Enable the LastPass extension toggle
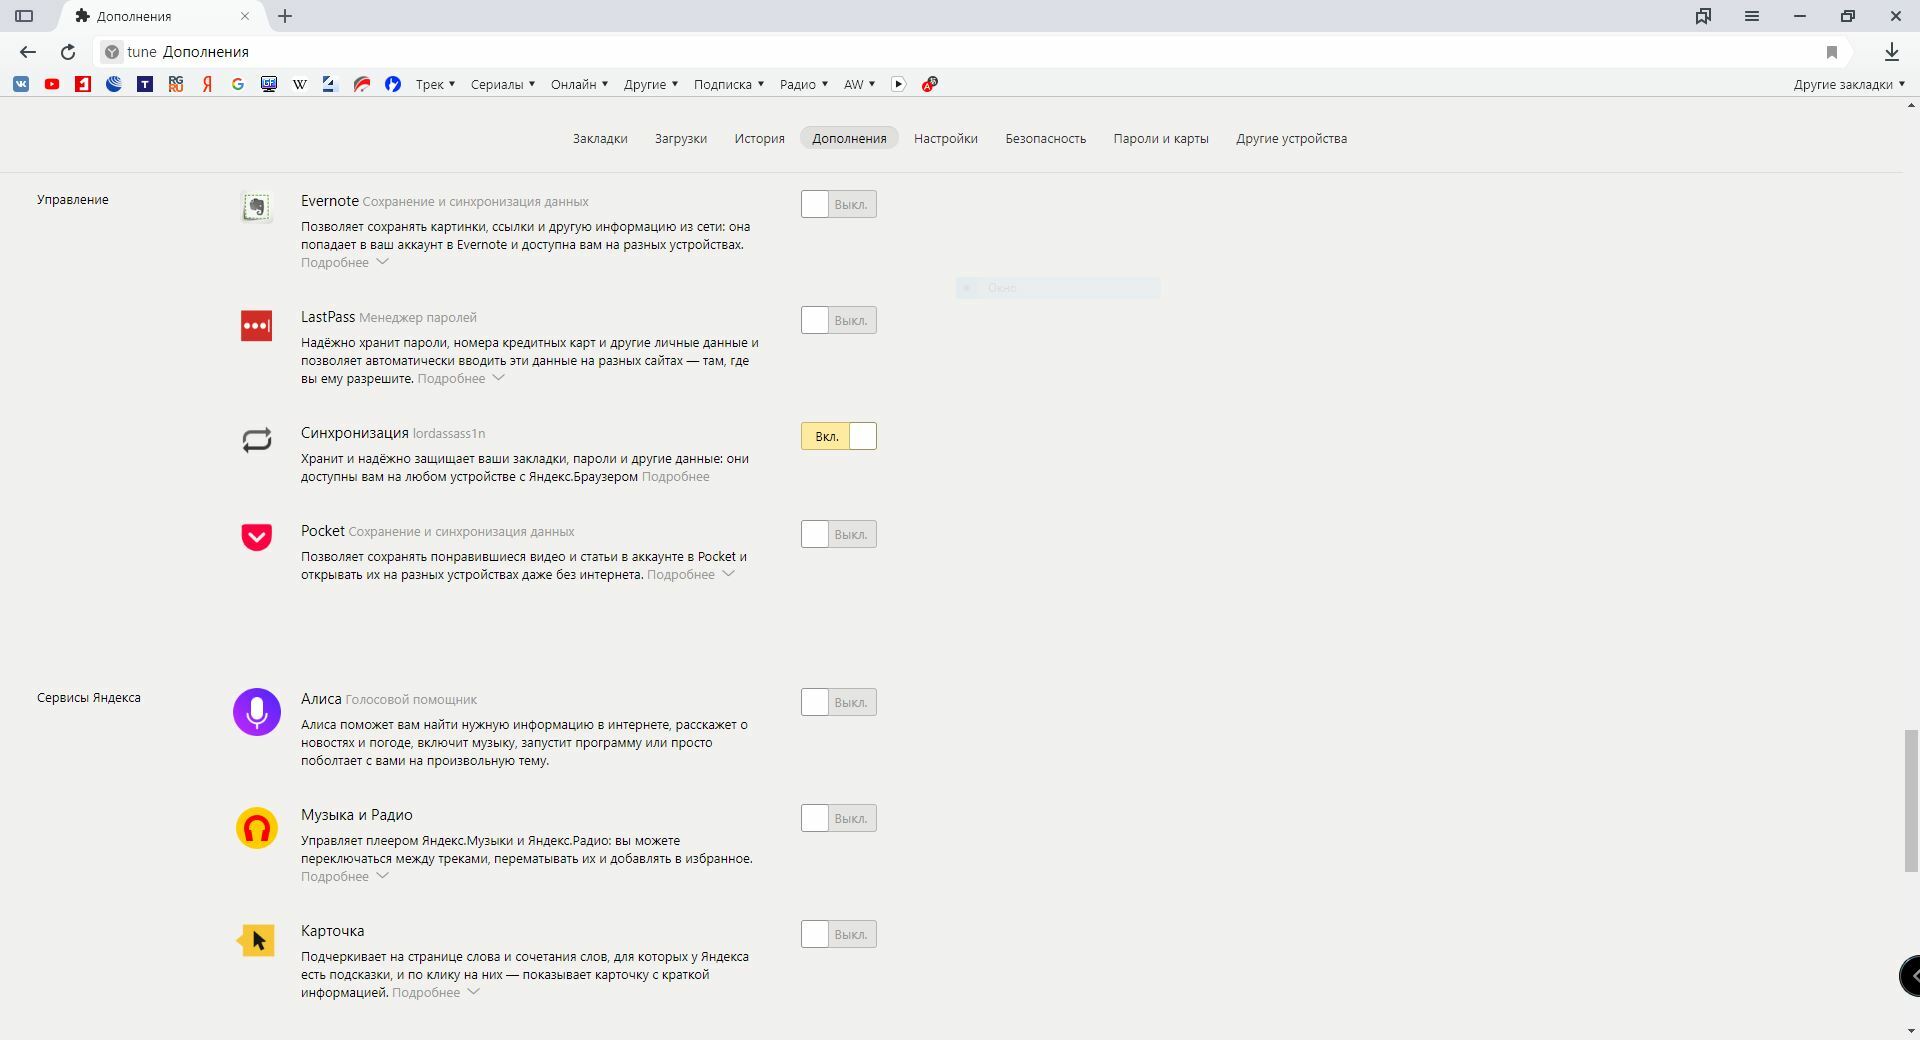This screenshot has height=1040, width=1920. coord(839,320)
